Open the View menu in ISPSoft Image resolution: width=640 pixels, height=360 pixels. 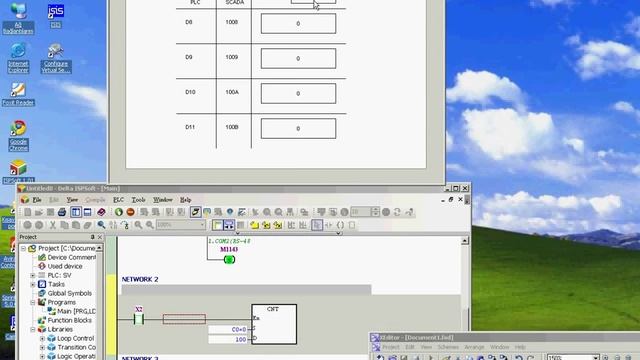coord(72,200)
